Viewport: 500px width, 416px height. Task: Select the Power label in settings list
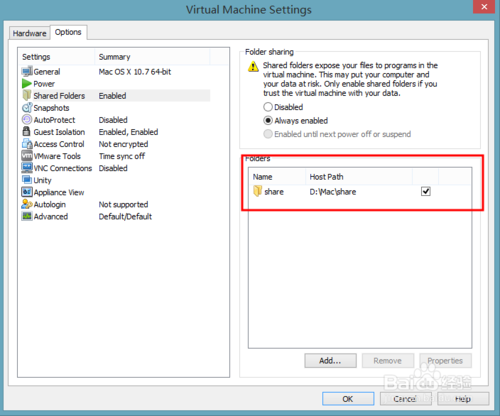tap(44, 84)
